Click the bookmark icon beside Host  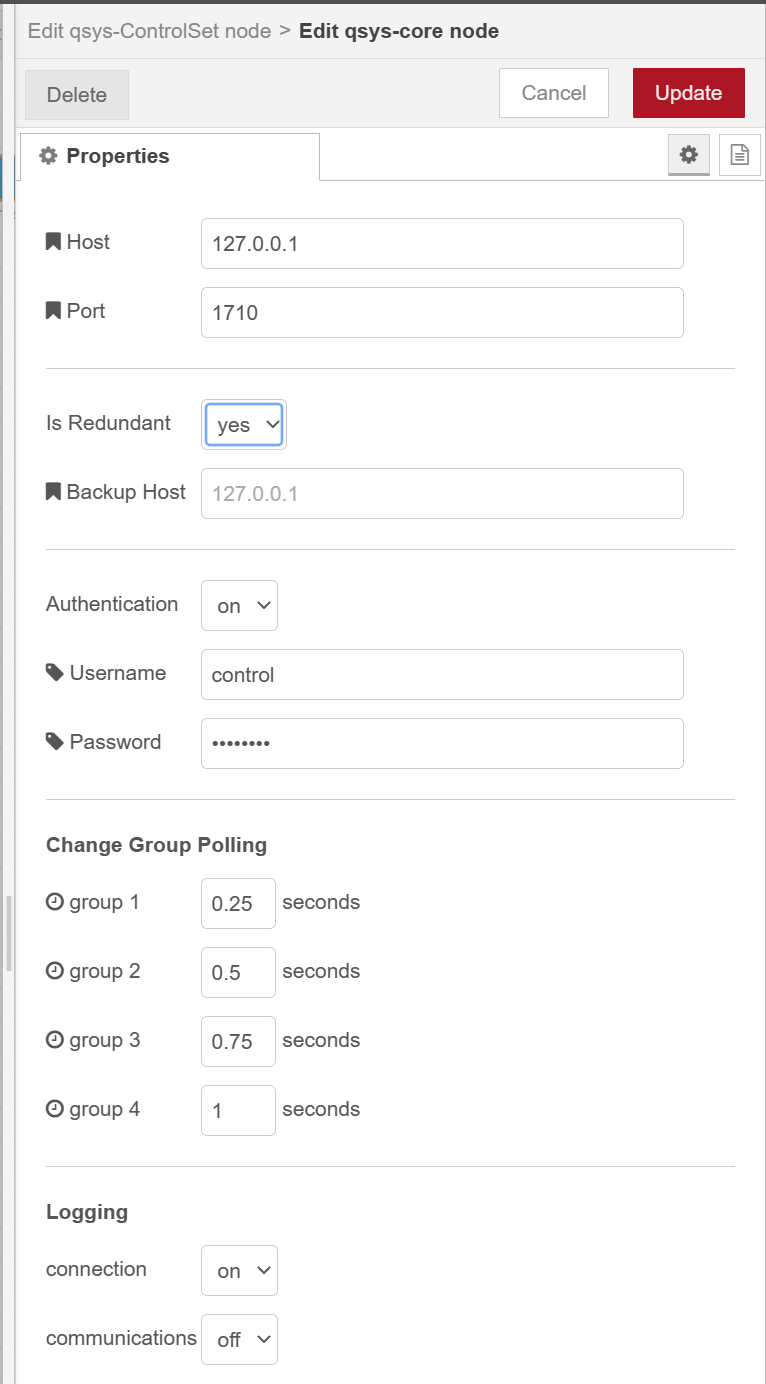point(54,242)
